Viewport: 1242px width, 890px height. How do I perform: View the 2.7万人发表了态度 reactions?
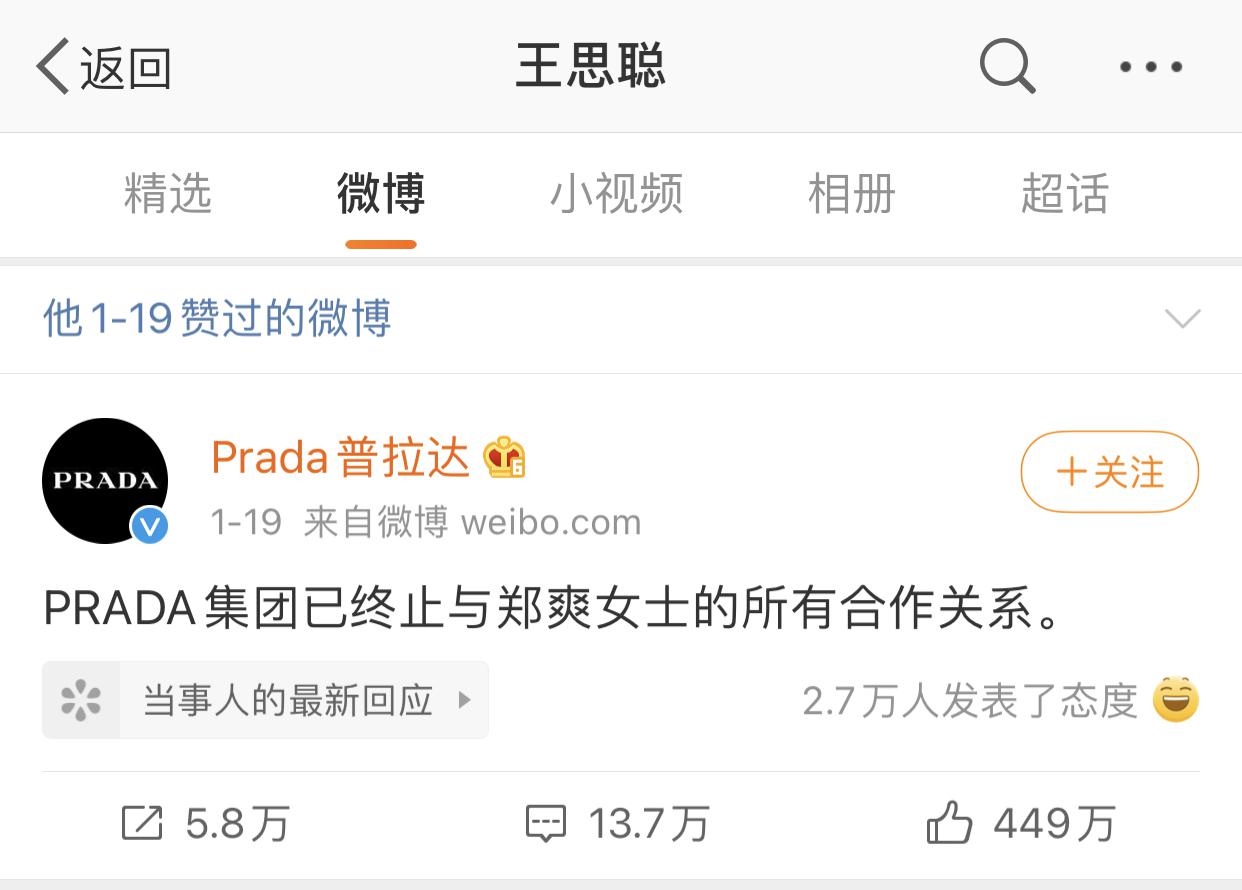pos(970,701)
